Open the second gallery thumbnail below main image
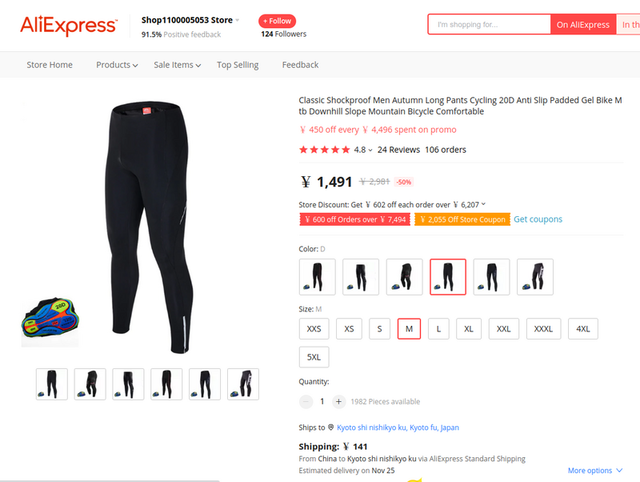640x482 pixels. point(90,384)
